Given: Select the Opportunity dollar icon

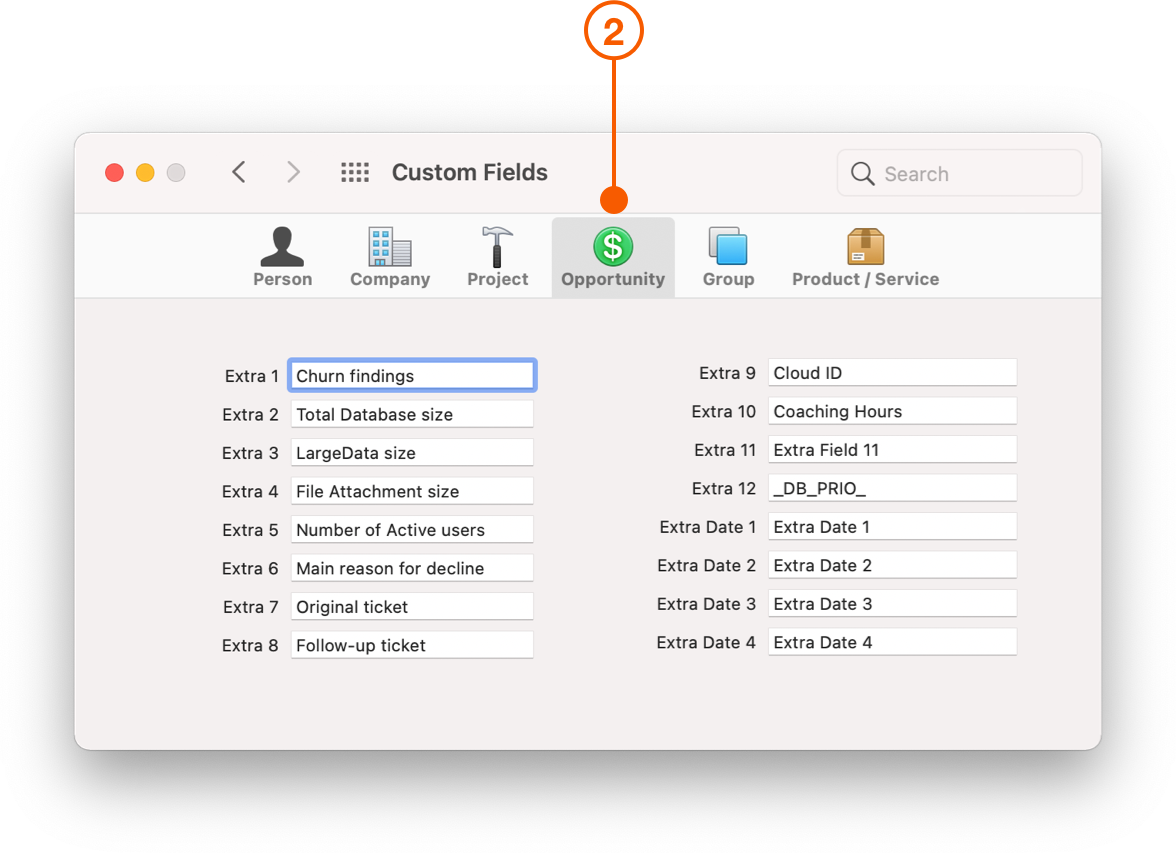Looking at the screenshot, I should pyautogui.click(x=613, y=247).
